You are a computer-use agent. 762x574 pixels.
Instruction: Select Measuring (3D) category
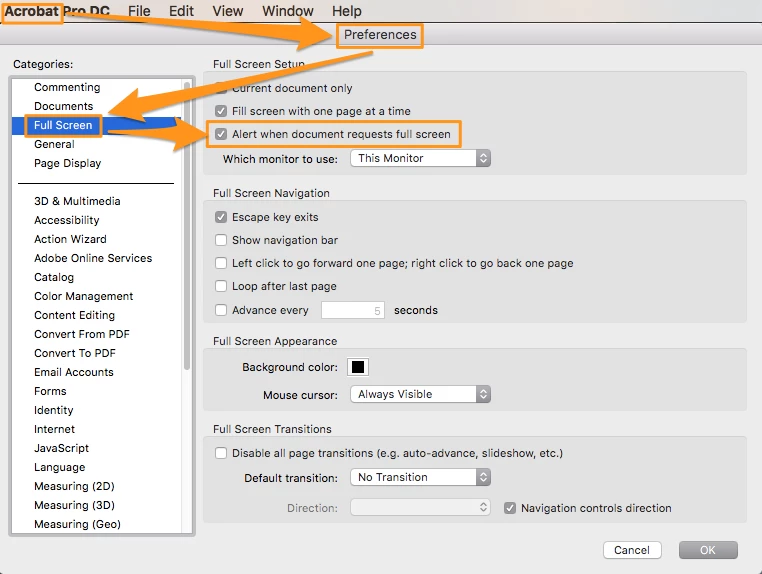pyautogui.click(x=74, y=504)
